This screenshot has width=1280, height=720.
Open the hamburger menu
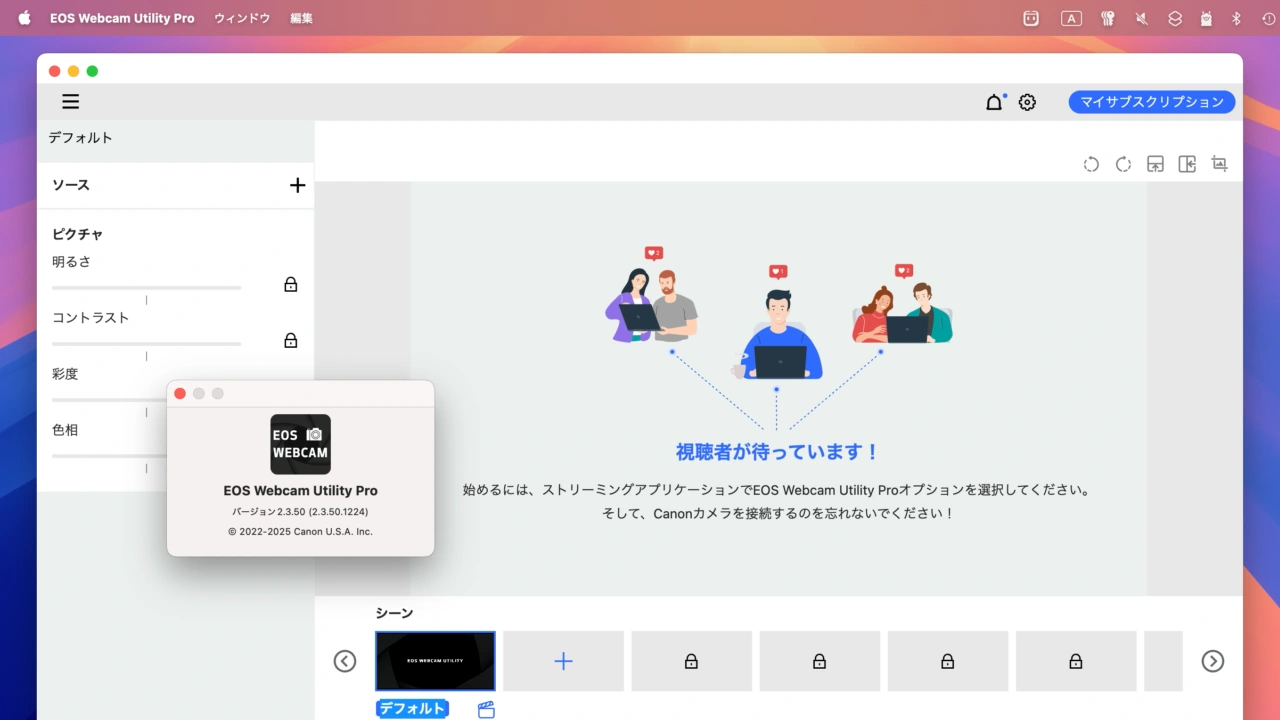[x=70, y=101]
